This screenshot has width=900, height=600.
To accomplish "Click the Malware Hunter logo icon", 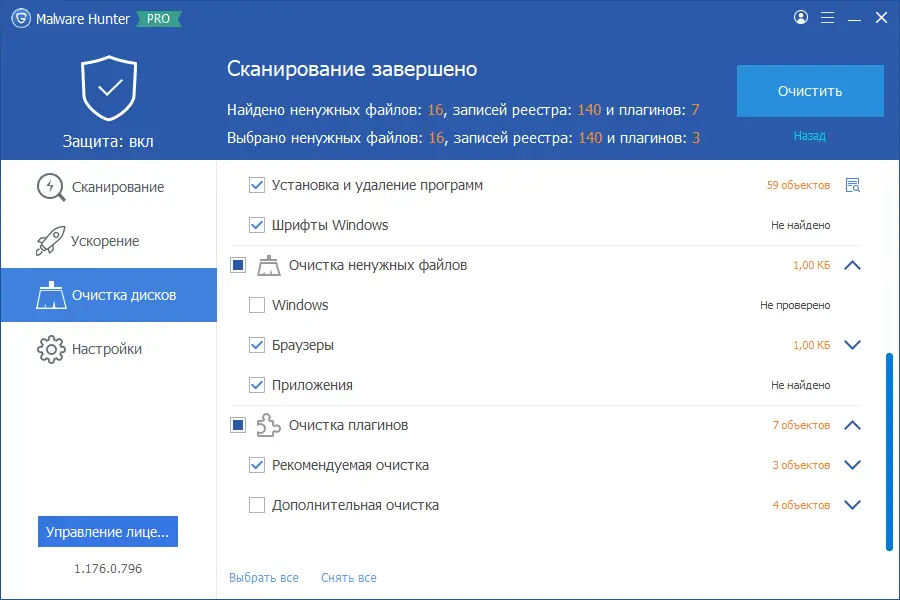I will coord(22,17).
